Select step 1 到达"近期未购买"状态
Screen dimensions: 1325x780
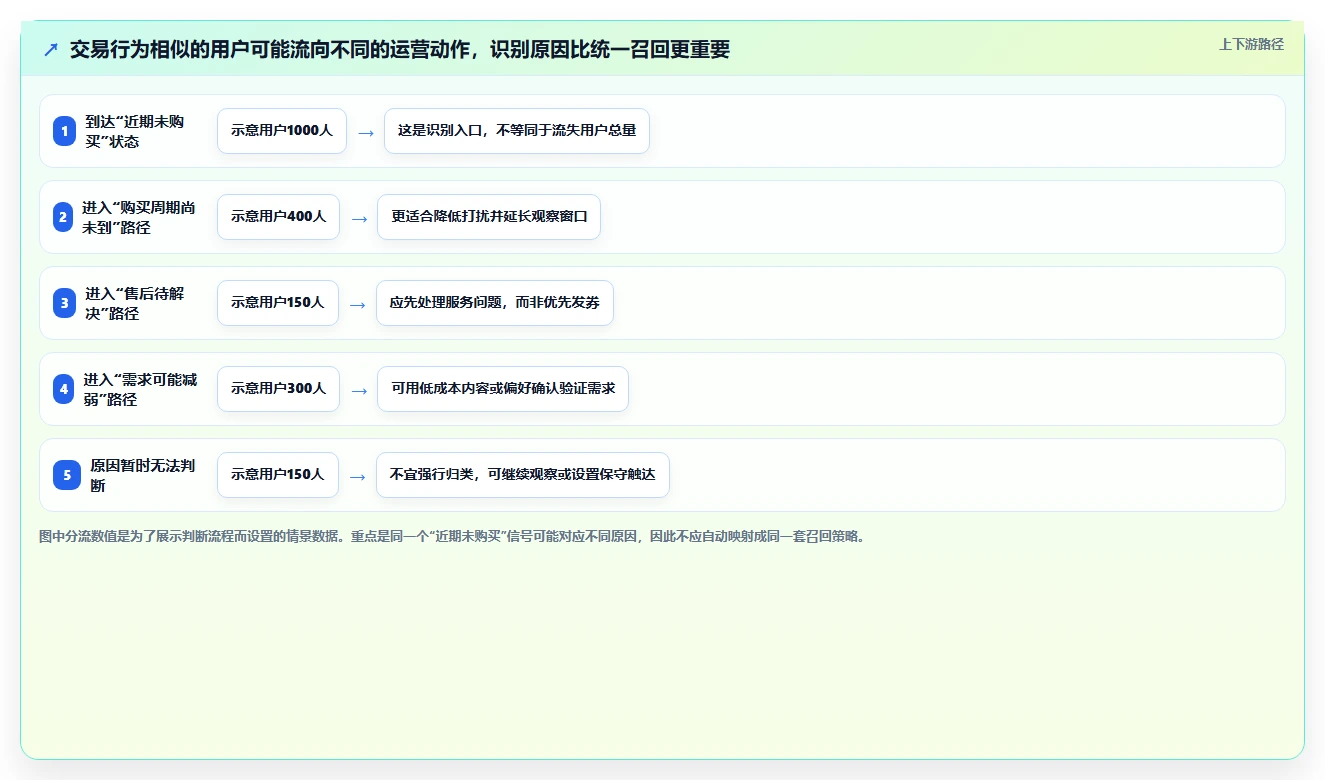tap(662, 131)
